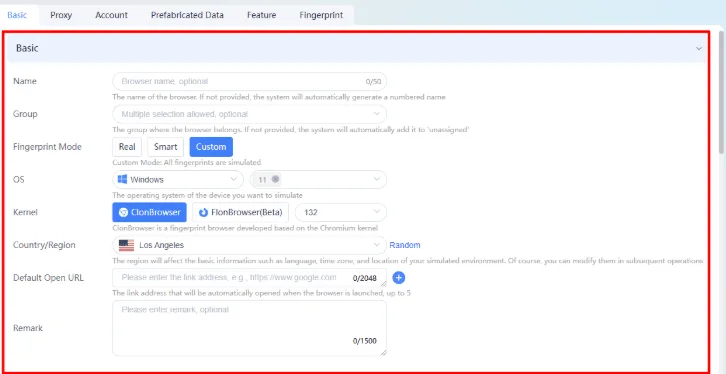The image size is (726, 374).
Task: Click the 'Country/Region' label
Action: (44, 245)
